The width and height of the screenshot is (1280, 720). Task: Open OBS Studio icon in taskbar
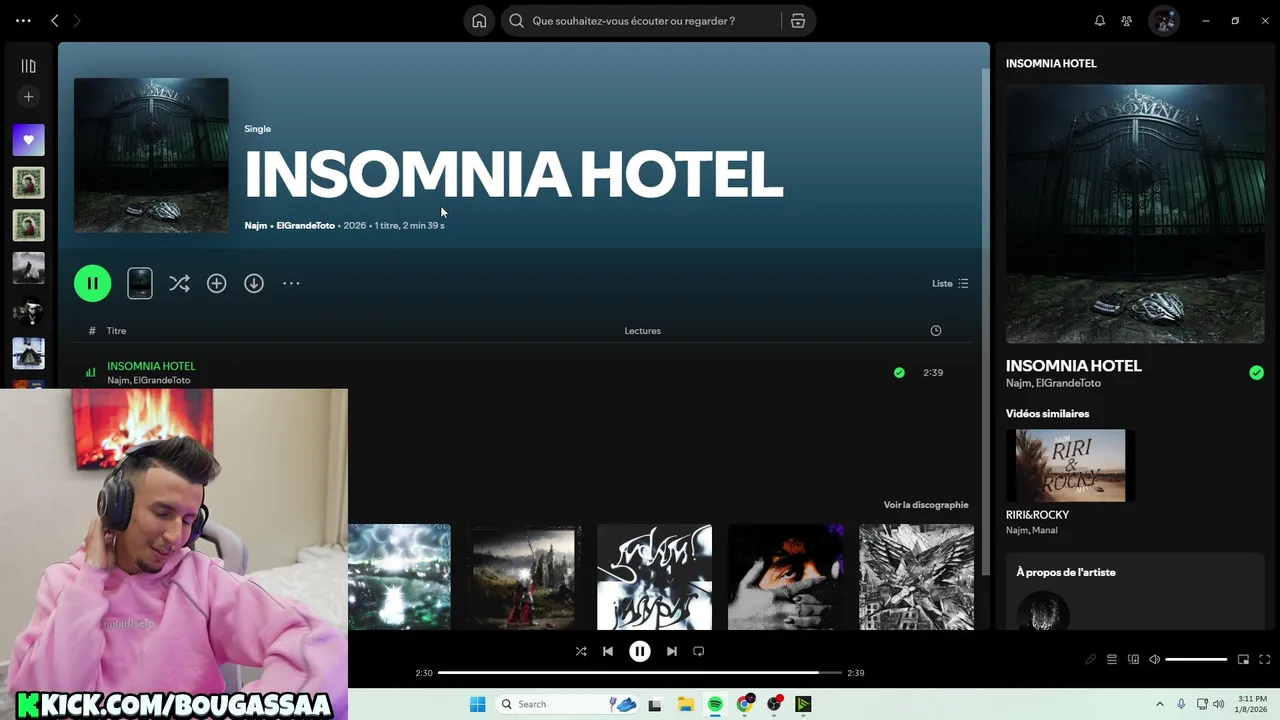pyautogui.click(x=774, y=704)
